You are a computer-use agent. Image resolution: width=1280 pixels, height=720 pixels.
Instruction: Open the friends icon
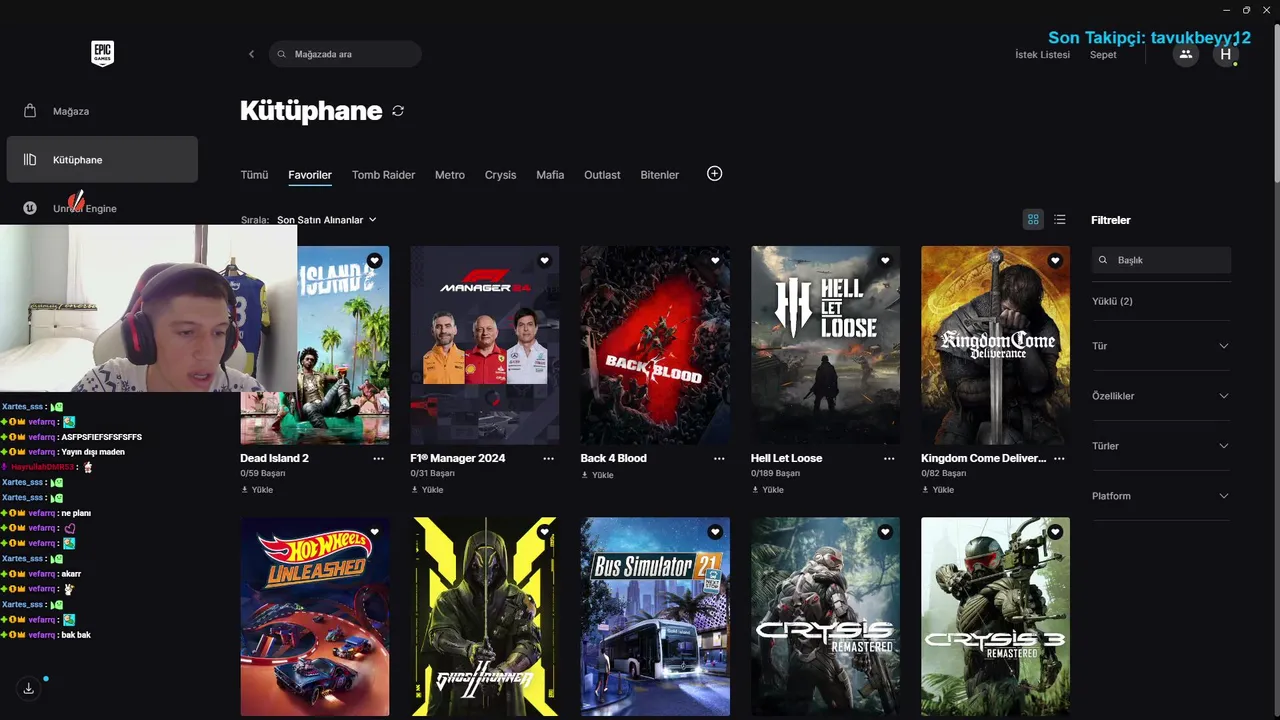(x=1186, y=55)
